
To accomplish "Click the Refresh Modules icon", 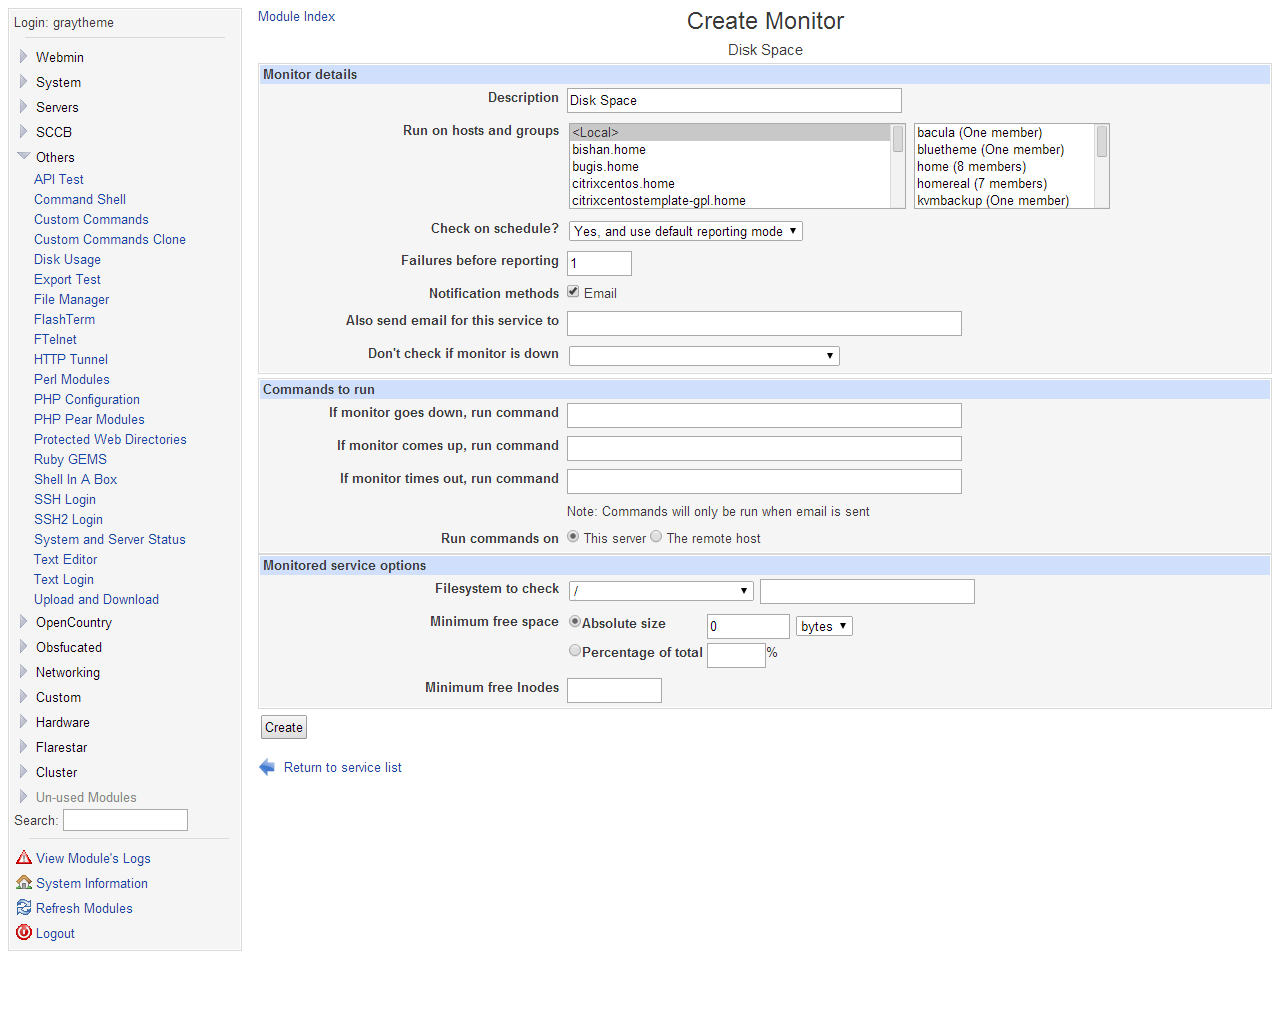I will (x=24, y=908).
